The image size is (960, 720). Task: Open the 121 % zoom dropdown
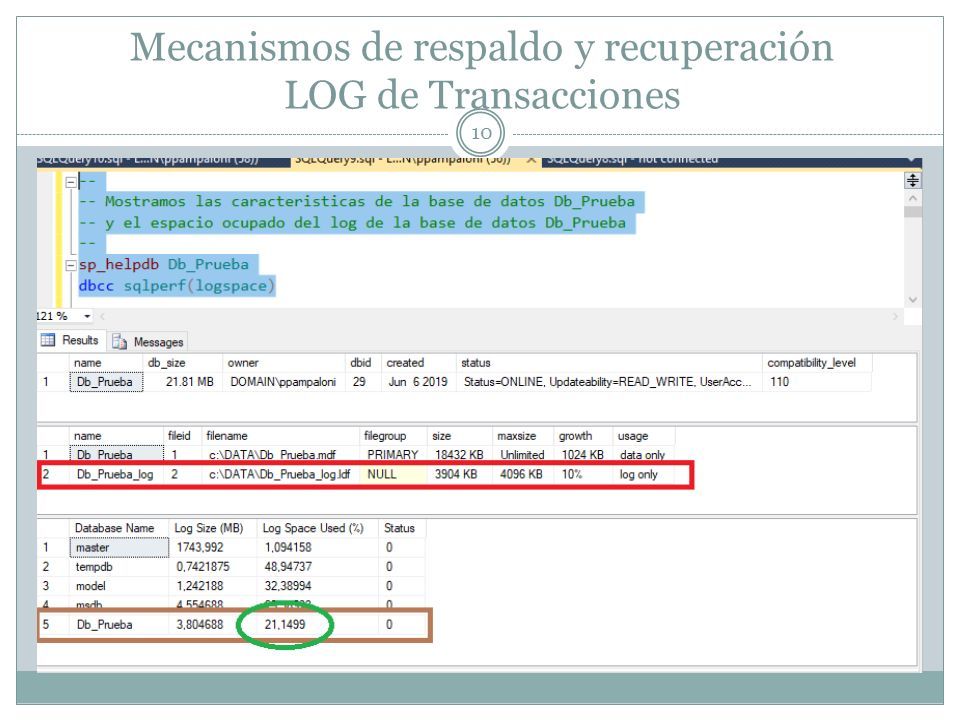(87, 317)
